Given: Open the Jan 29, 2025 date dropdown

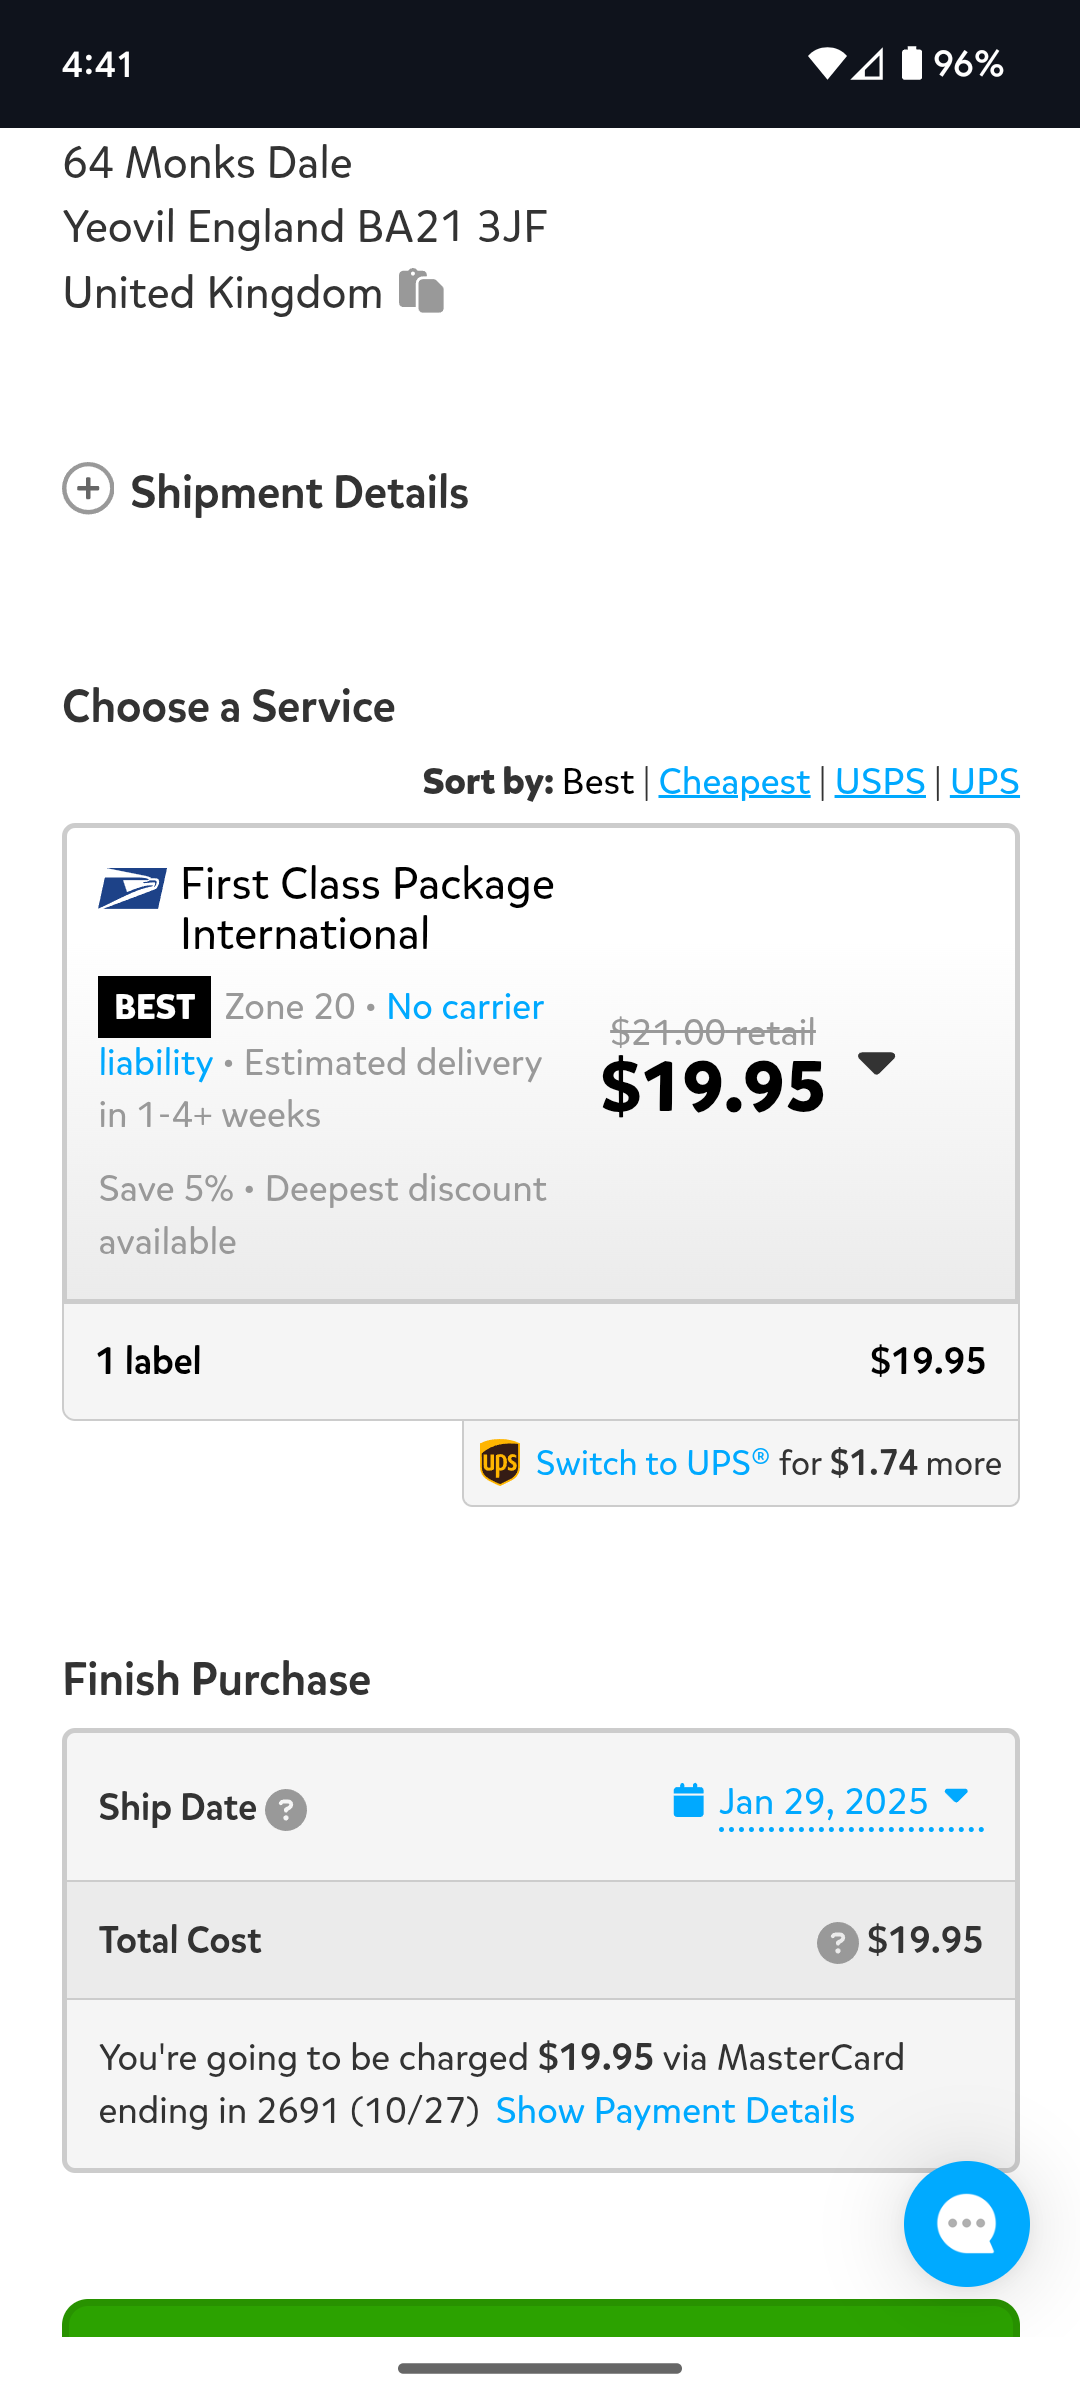Looking at the screenshot, I should click(851, 1802).
